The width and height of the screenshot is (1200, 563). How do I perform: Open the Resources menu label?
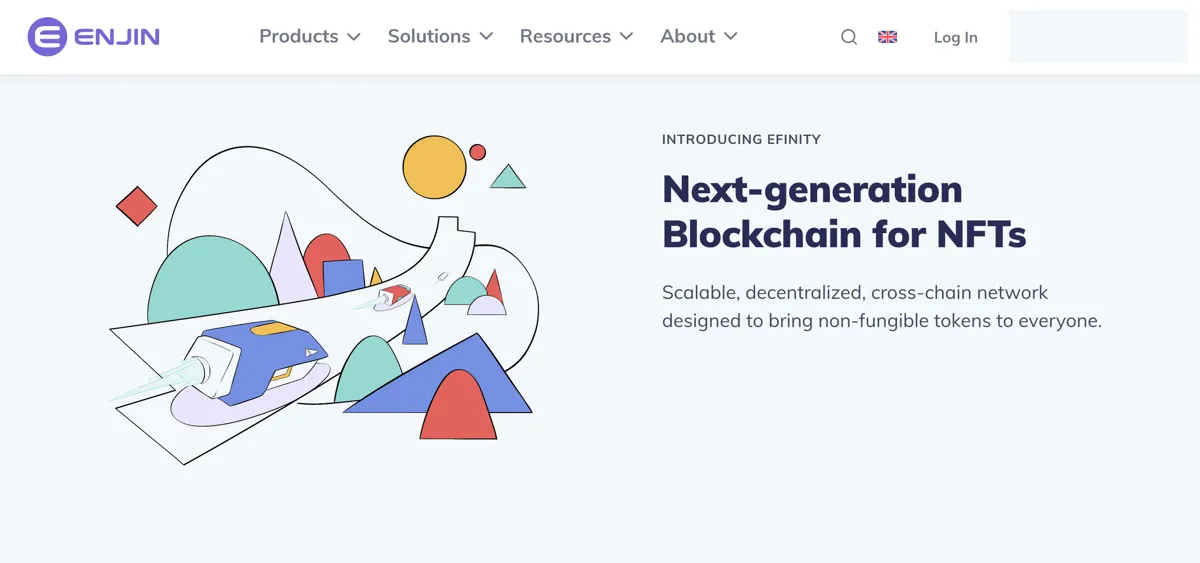point(565,36)
